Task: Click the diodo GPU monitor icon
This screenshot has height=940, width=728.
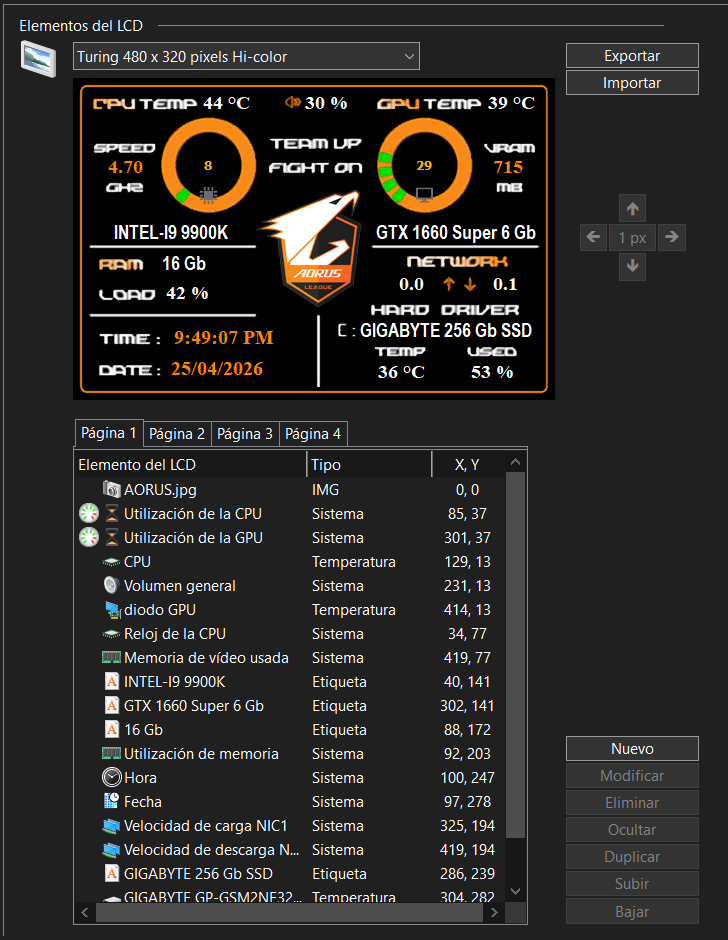Action: pyautogui.click(x=111, y=610)
